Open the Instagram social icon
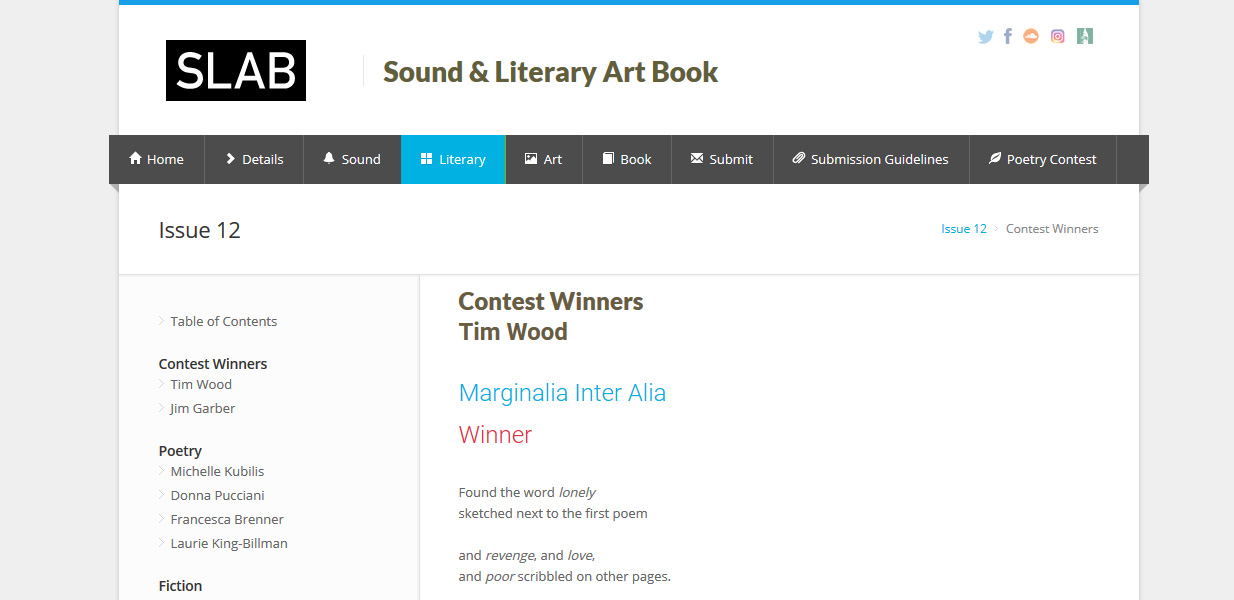The width and height of the screenshot is (1234, 600). (x=1058, y=36)
